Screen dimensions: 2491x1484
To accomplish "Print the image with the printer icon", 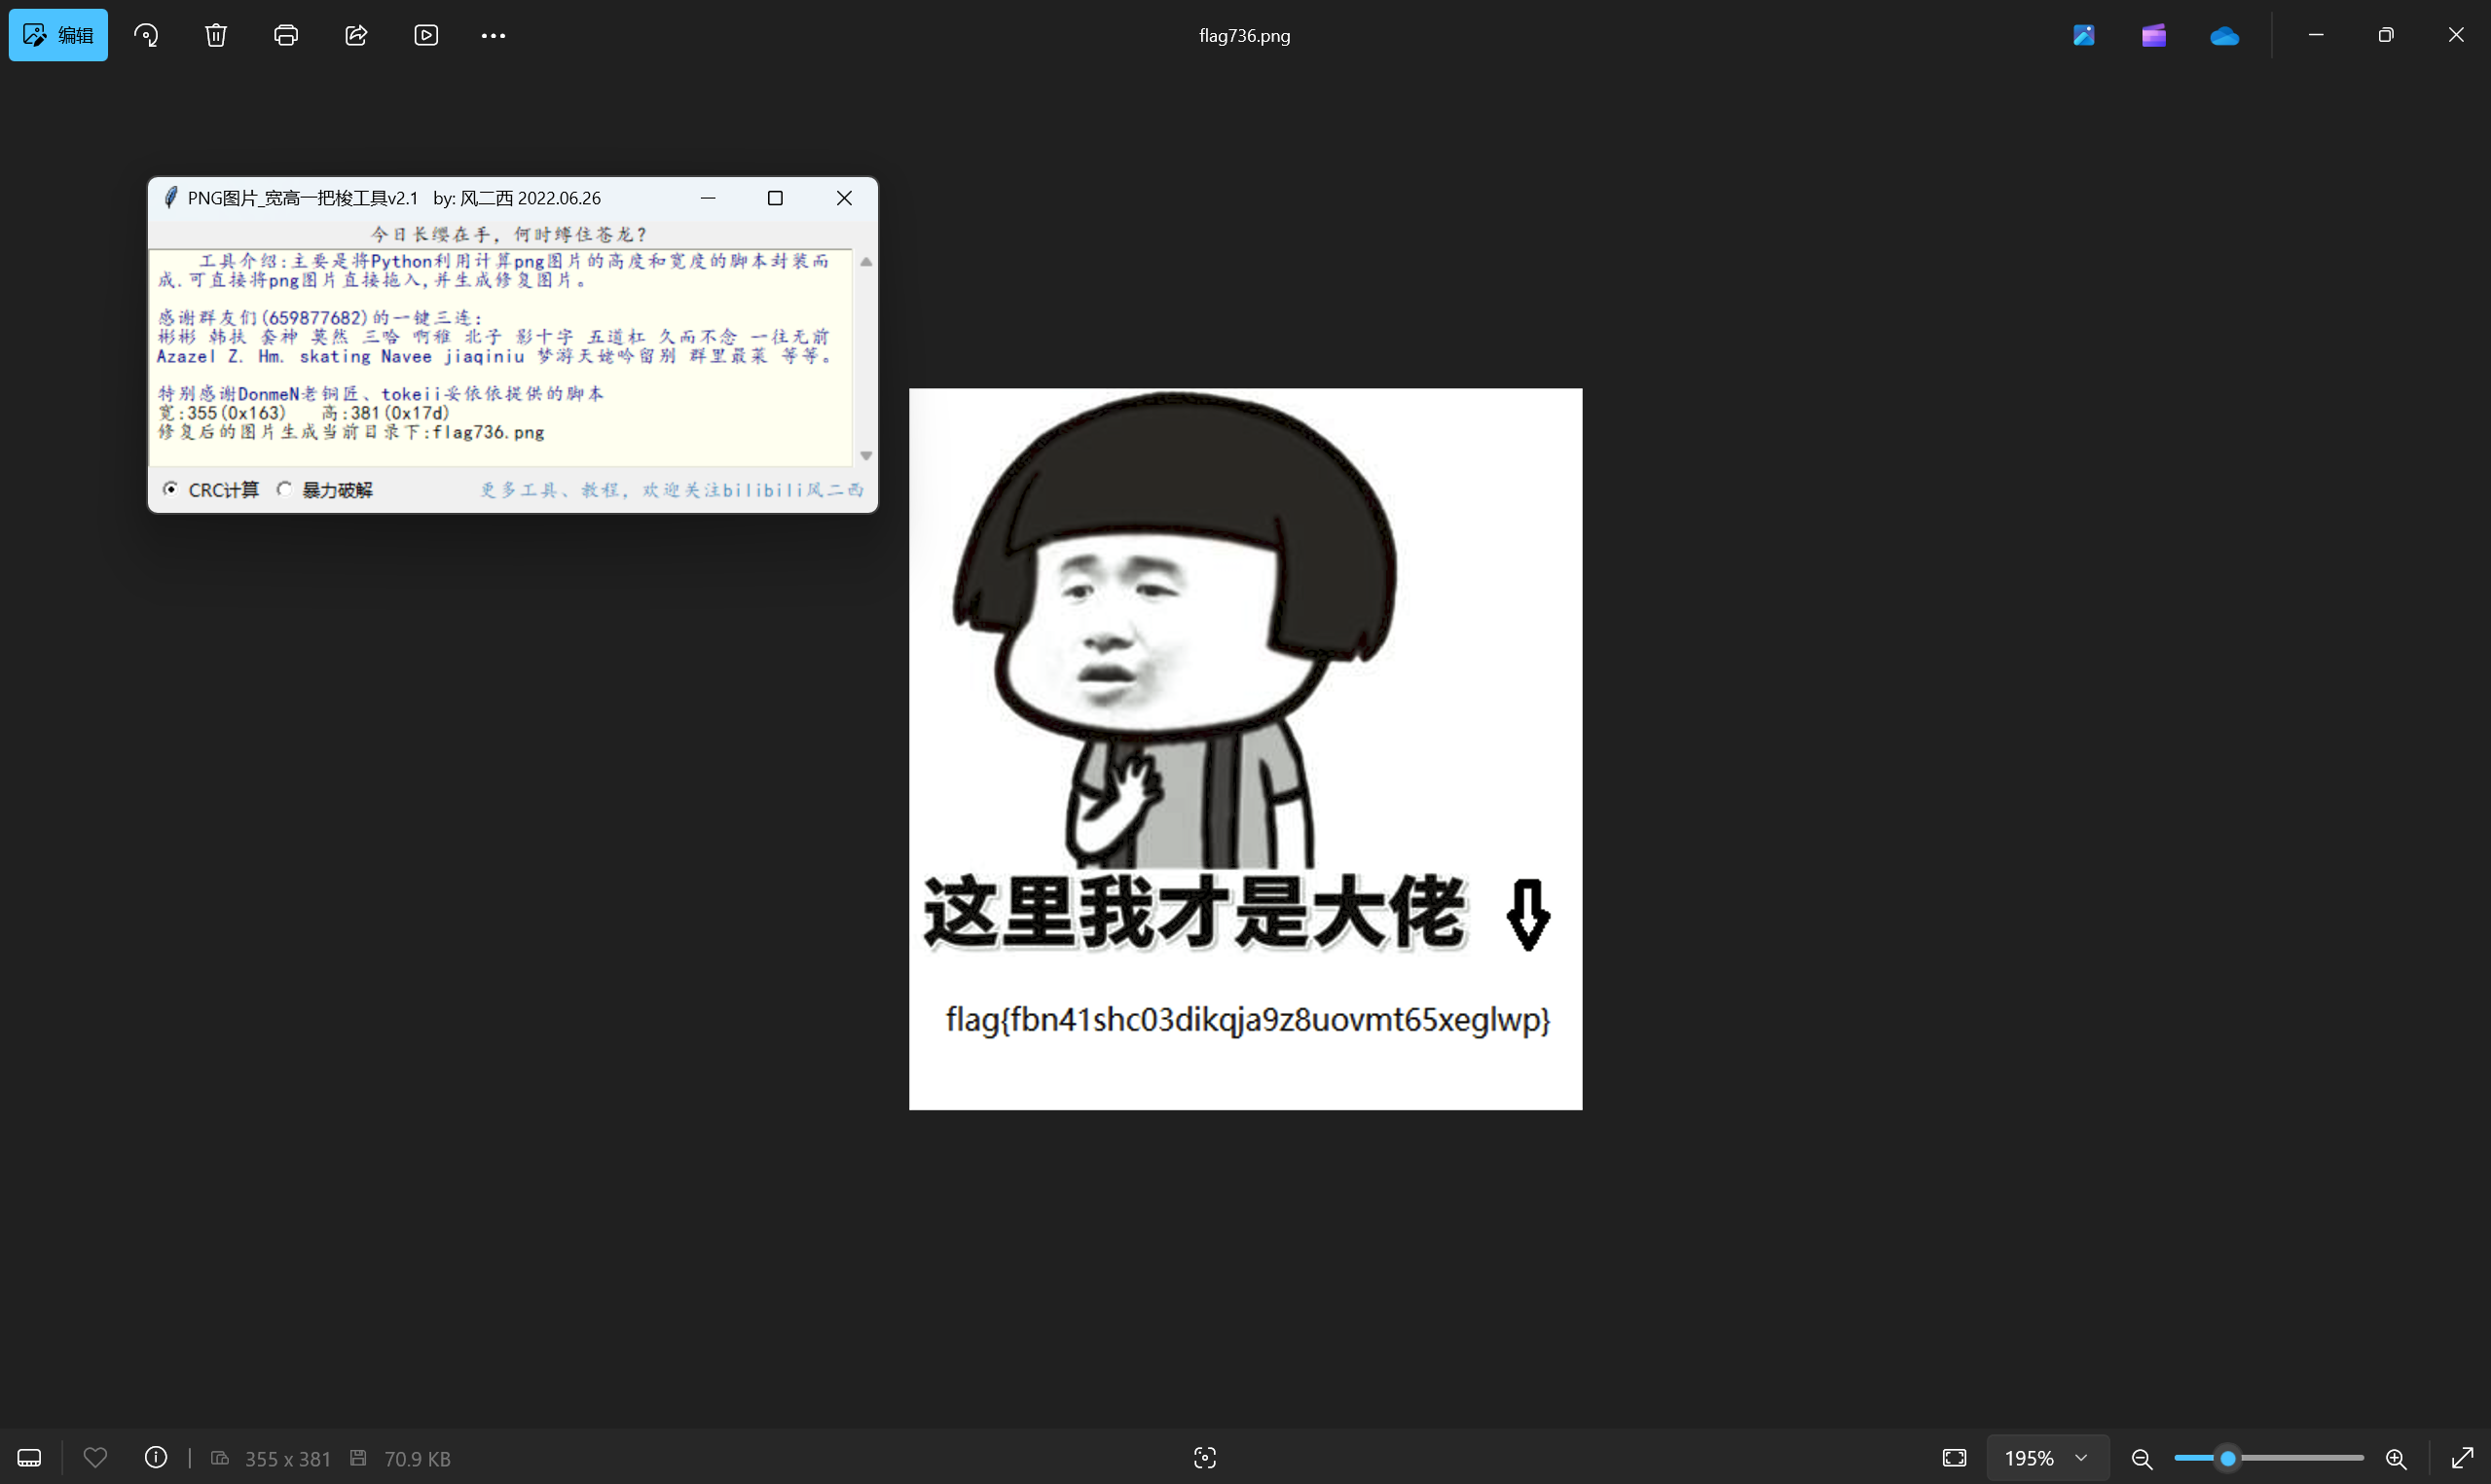I will 286,35.
